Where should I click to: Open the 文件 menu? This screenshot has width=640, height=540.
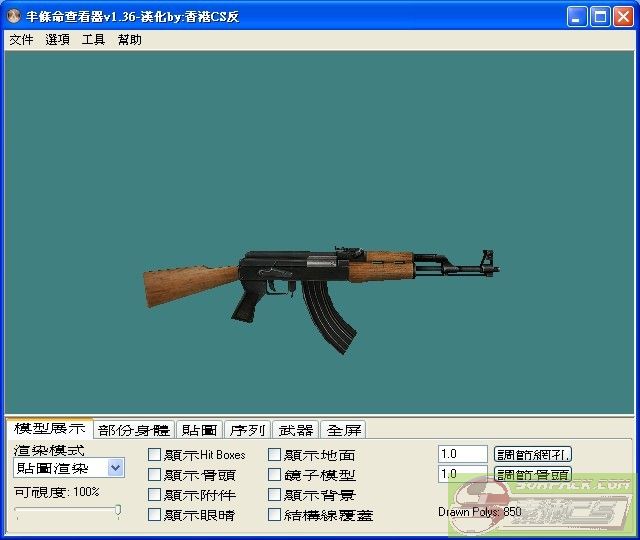coord(21,40)
